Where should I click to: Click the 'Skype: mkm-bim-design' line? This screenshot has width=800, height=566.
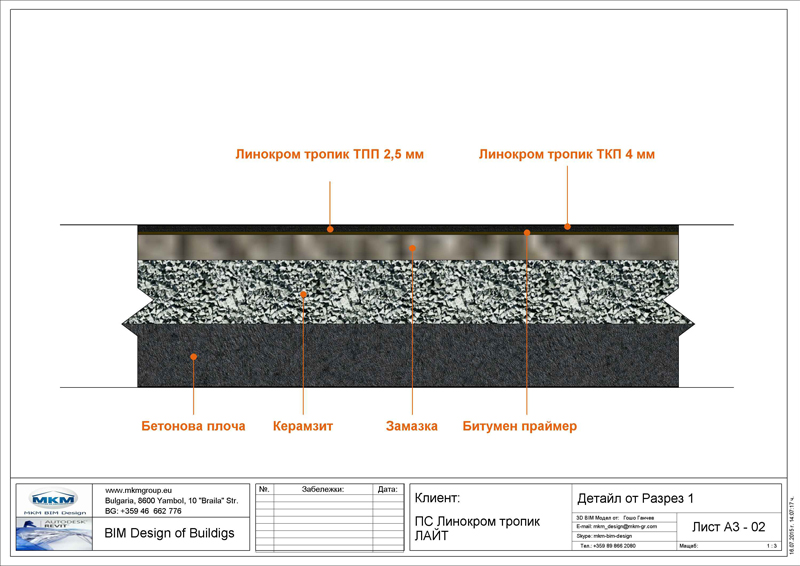coord(604,536)
